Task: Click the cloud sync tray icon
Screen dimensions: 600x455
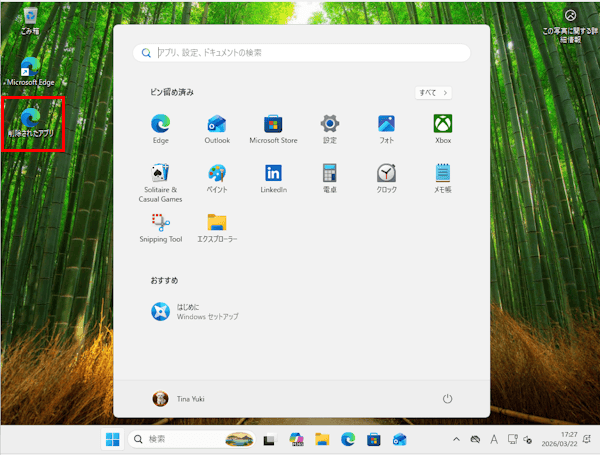Action: tap(475, 439)
